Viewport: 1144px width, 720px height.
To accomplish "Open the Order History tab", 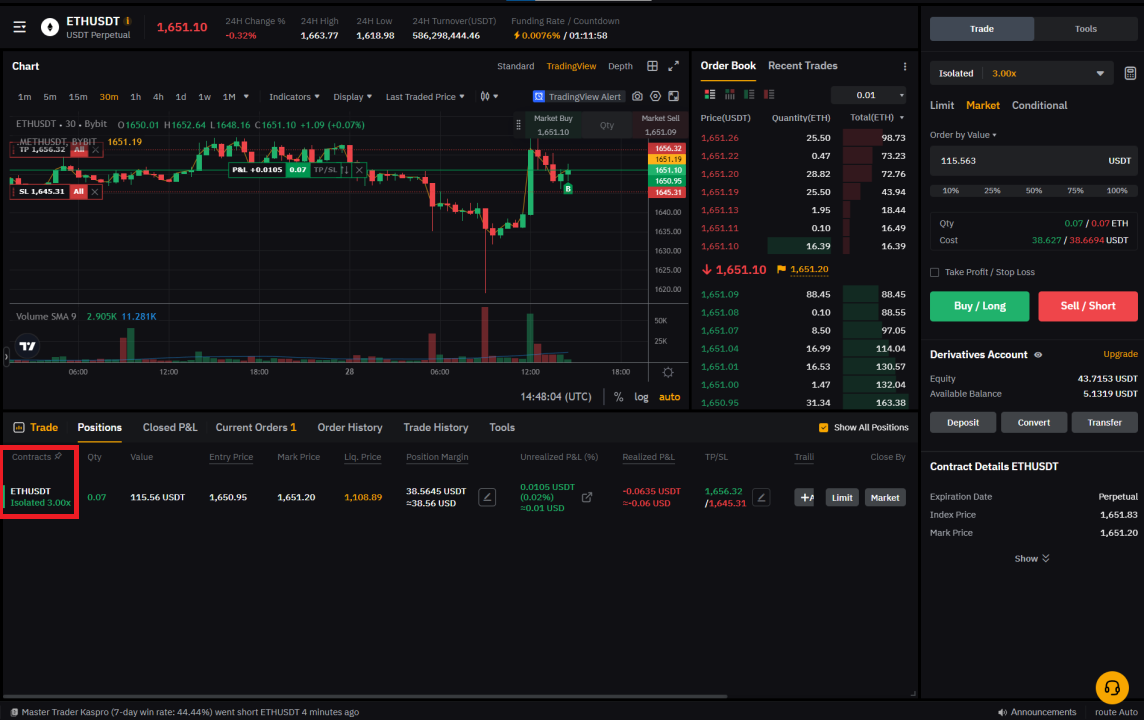I will pyautogui.click(x=349, y=427).
